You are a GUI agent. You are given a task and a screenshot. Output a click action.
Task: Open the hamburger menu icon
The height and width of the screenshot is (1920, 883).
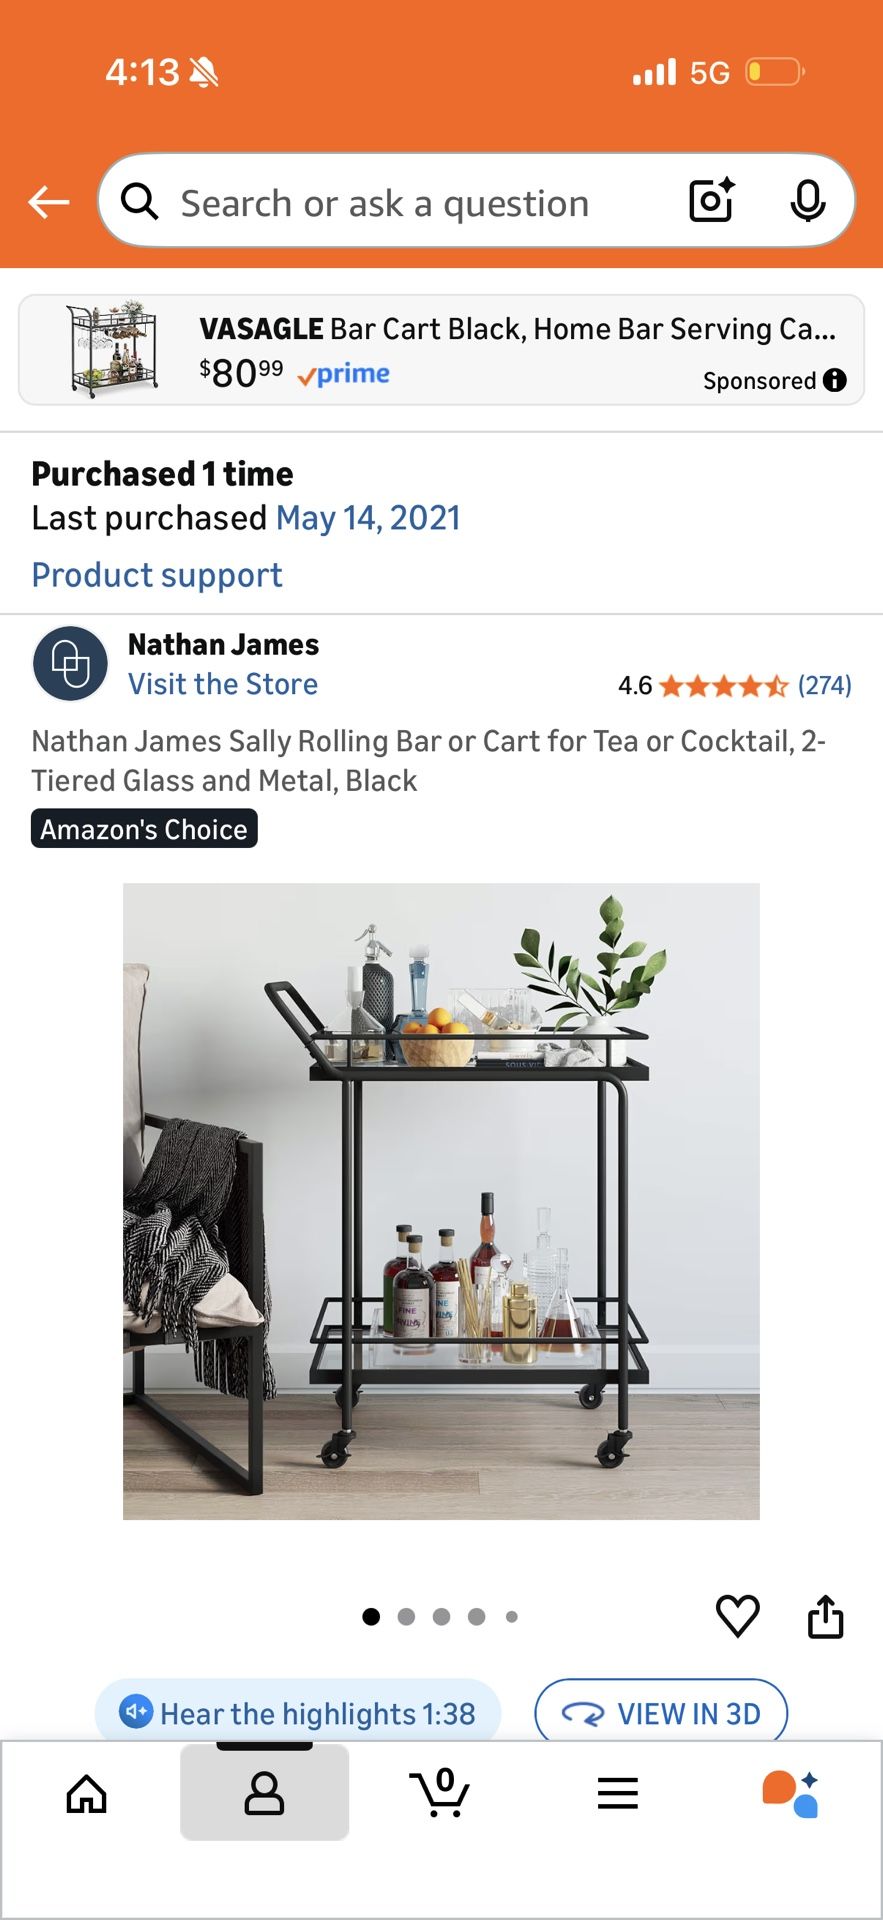coord(617,1793)
